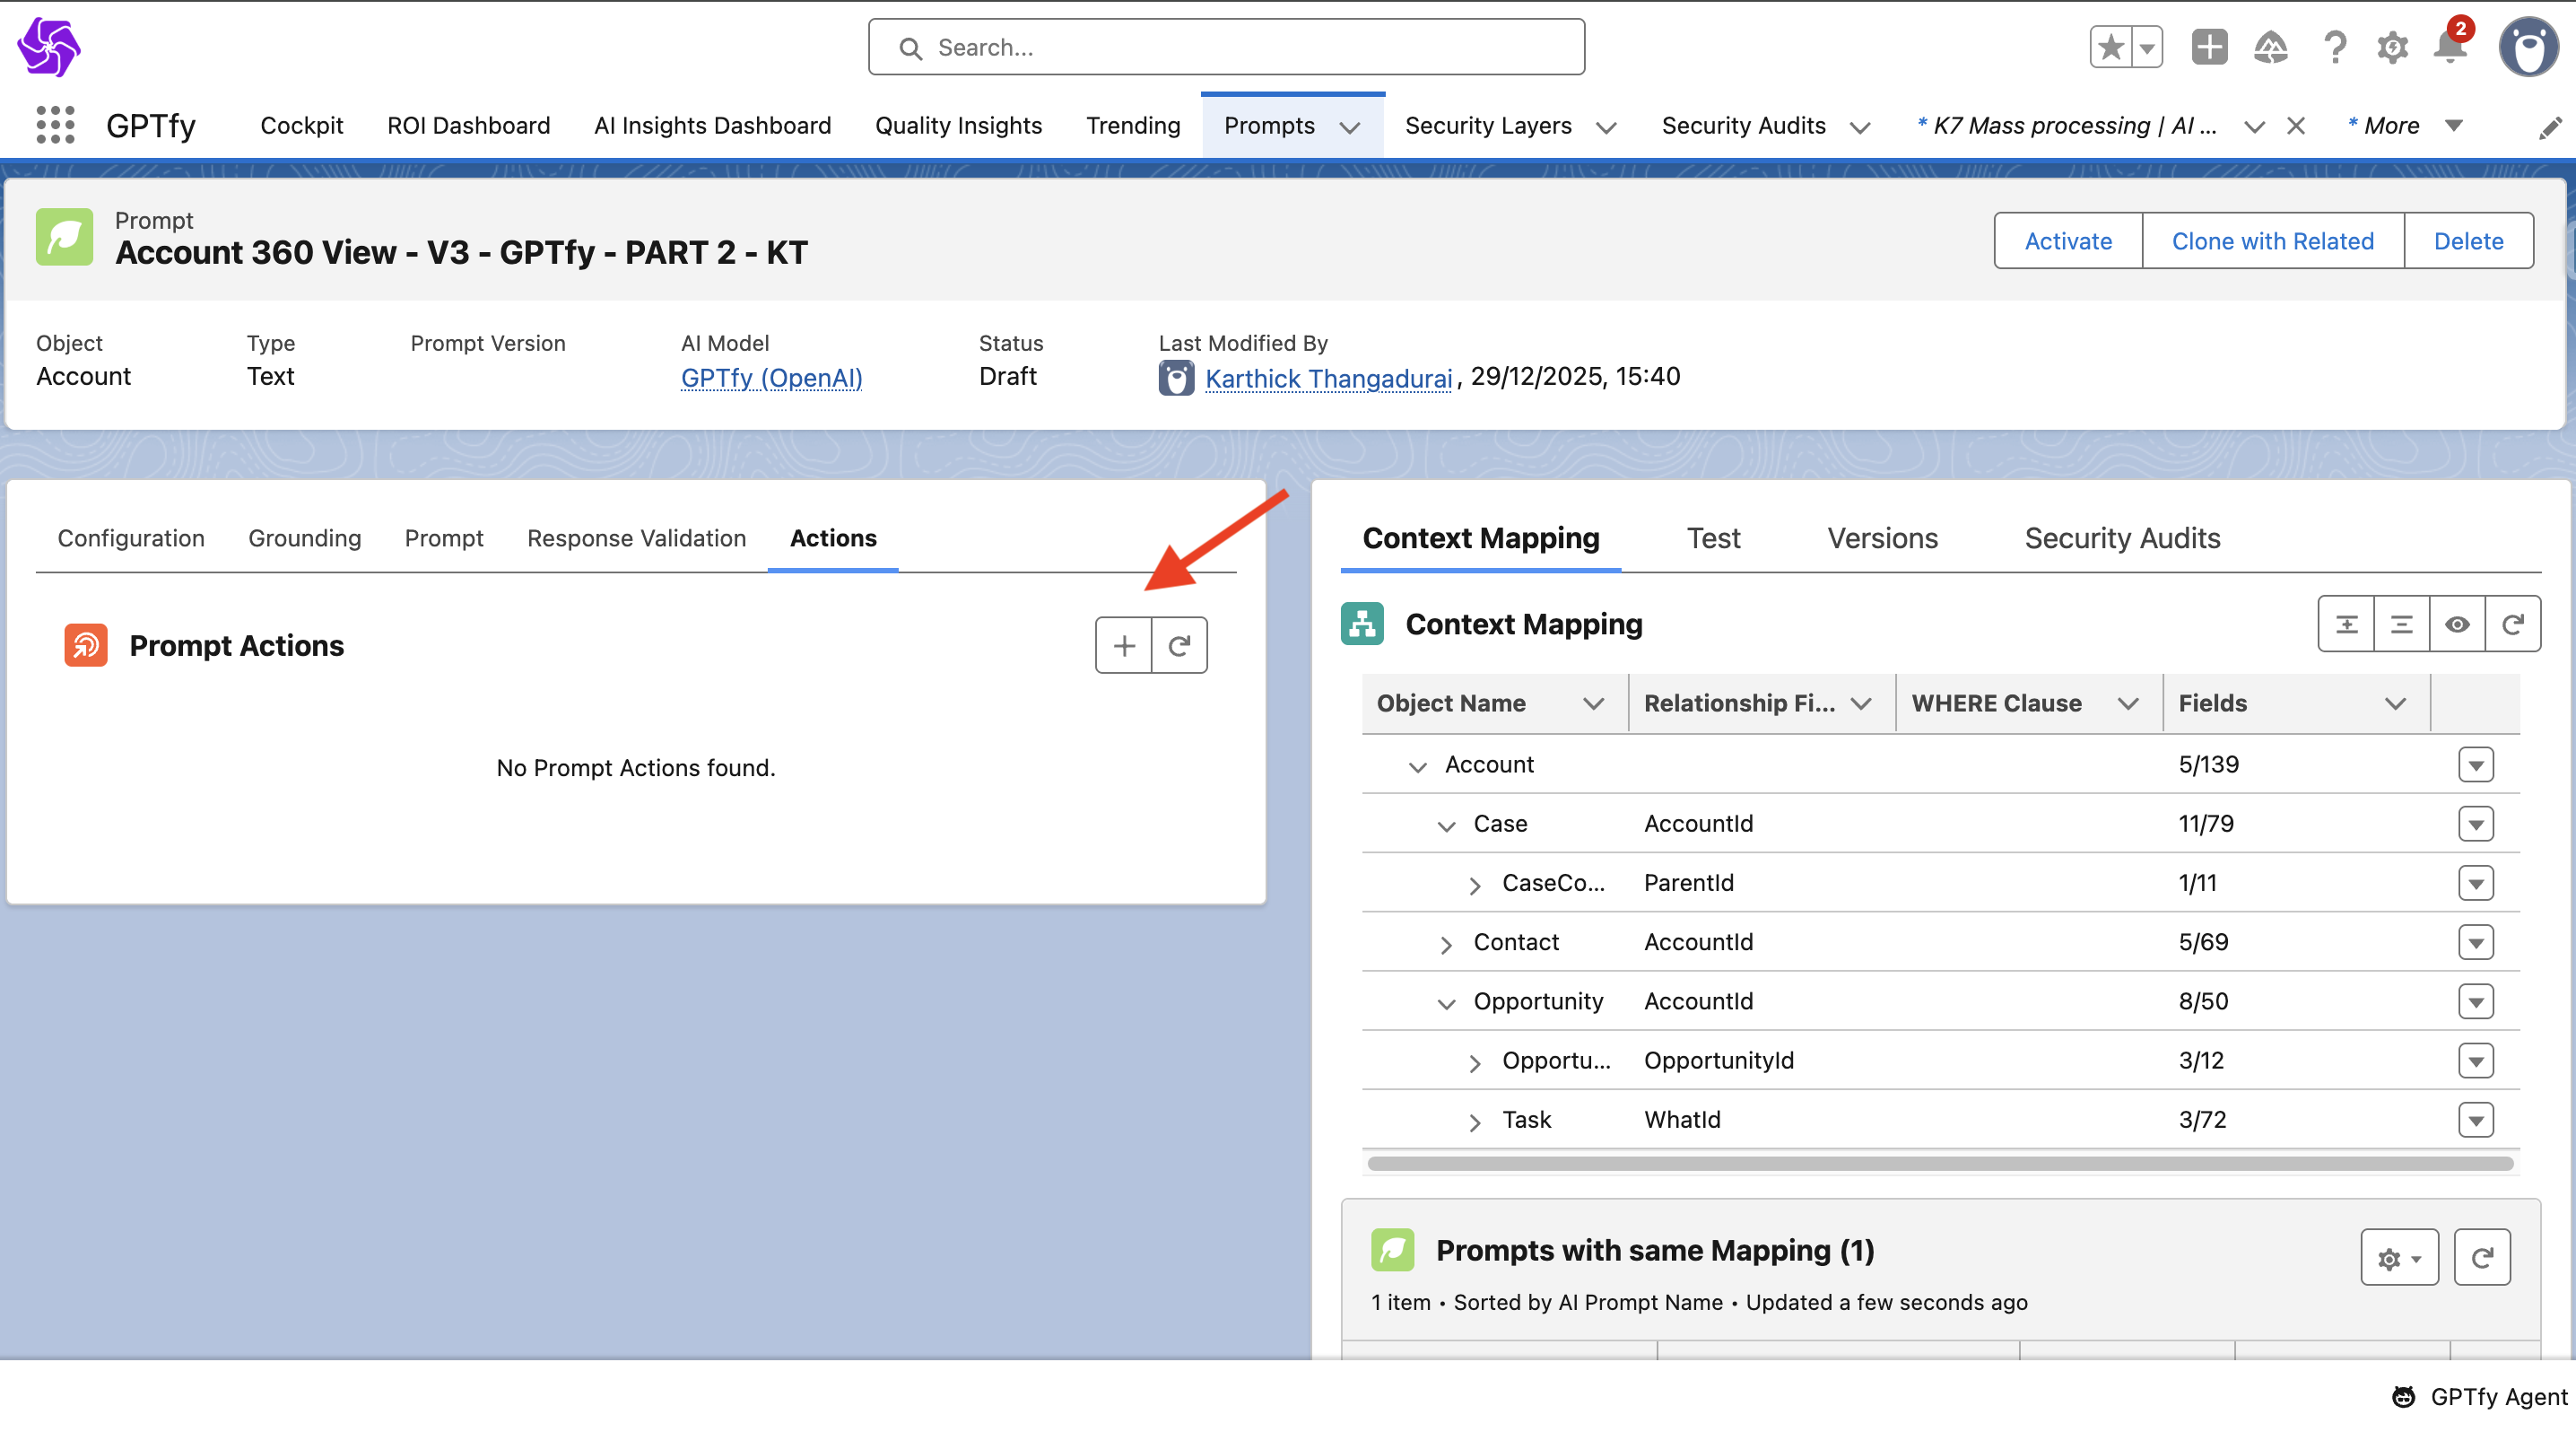Open the GPTfy (OpenAI) model link
The height and width of the screenshot is (1432, 2576).
tap(771, 378)
